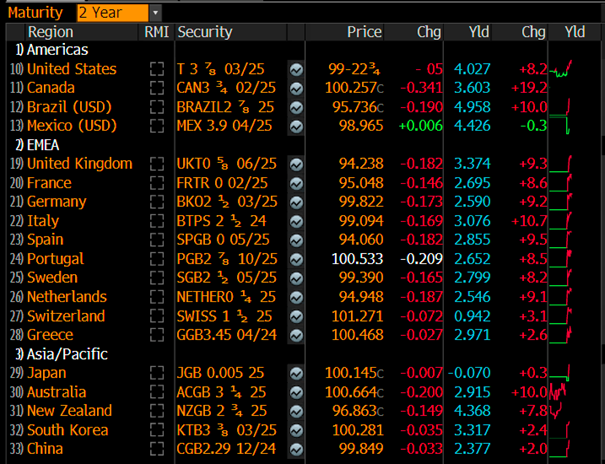Click the Australia yield sparkline chart

click(x=558, y=391)
